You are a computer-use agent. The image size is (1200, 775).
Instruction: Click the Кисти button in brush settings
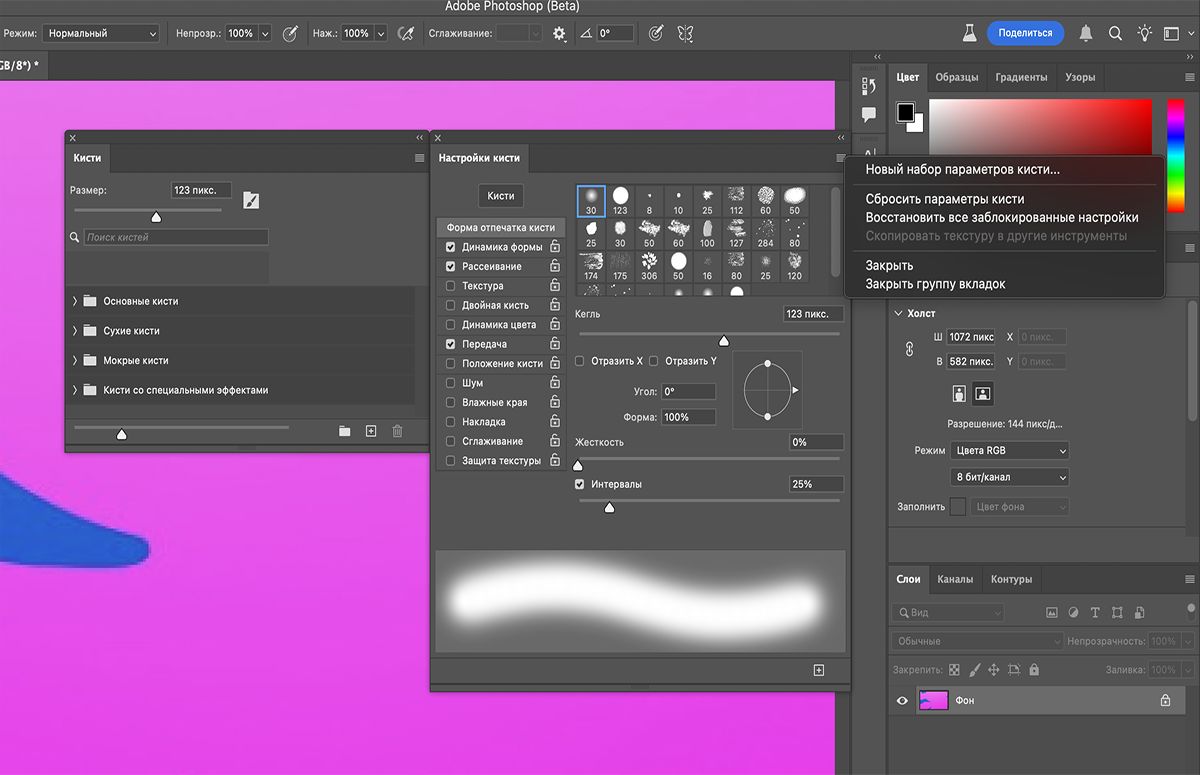coord(501,196)
